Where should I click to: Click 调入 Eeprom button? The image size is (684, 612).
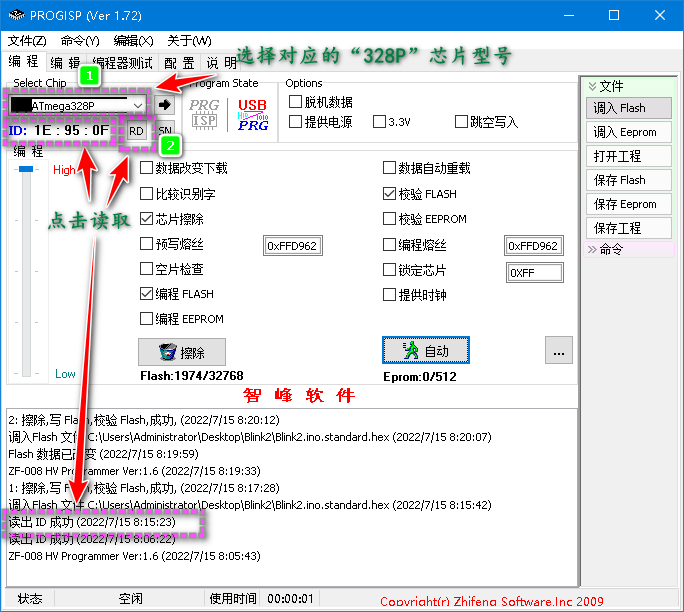[x=629, y=132]
